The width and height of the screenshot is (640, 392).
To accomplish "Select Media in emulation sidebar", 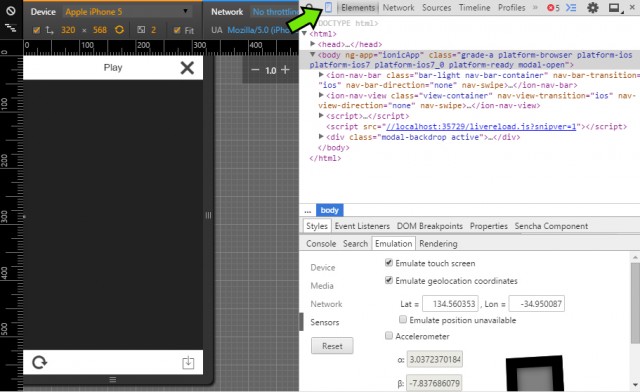I will pos(322,286).
